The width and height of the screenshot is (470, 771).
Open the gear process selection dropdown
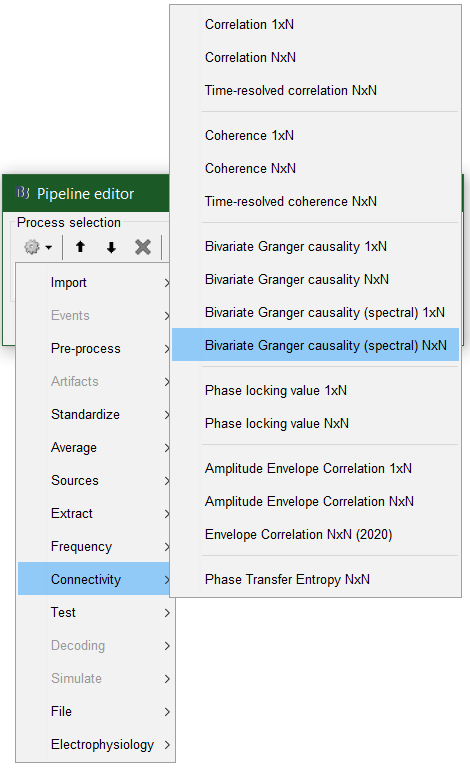pyautogui.click(x=38, y=247)
